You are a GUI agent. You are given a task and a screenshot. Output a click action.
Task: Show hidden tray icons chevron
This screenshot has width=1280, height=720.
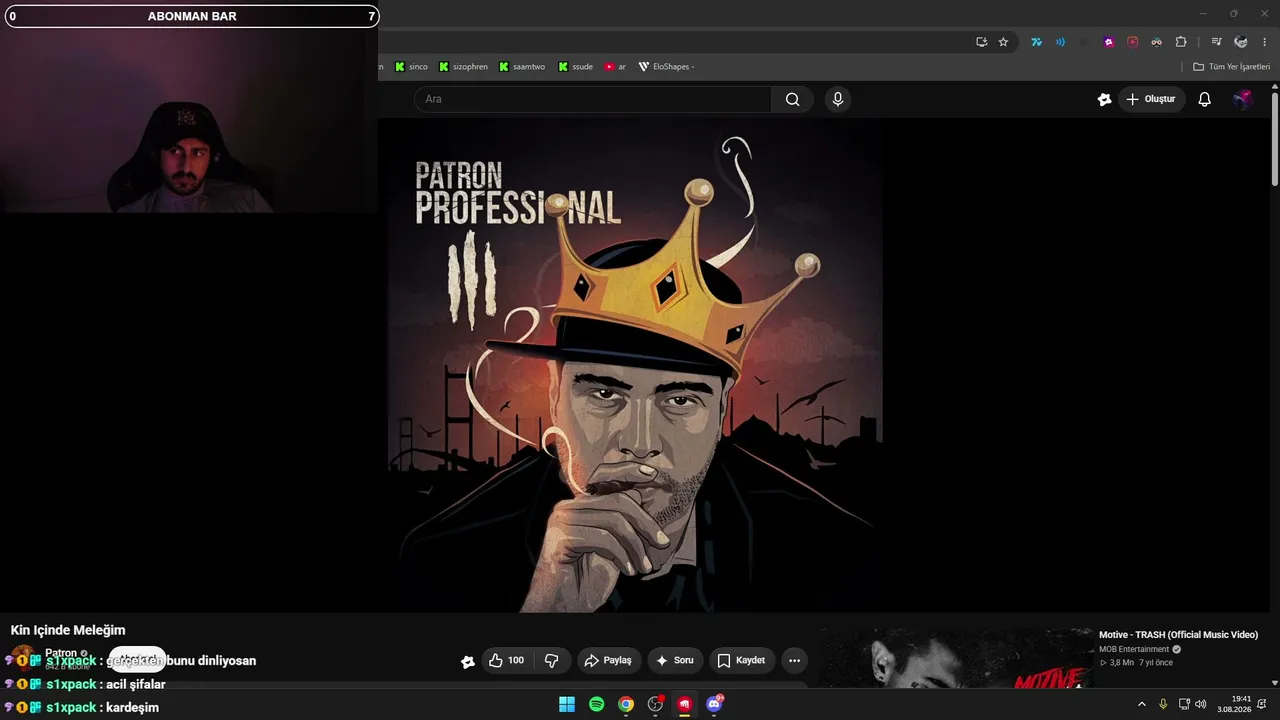click(x=1142, y=704)
